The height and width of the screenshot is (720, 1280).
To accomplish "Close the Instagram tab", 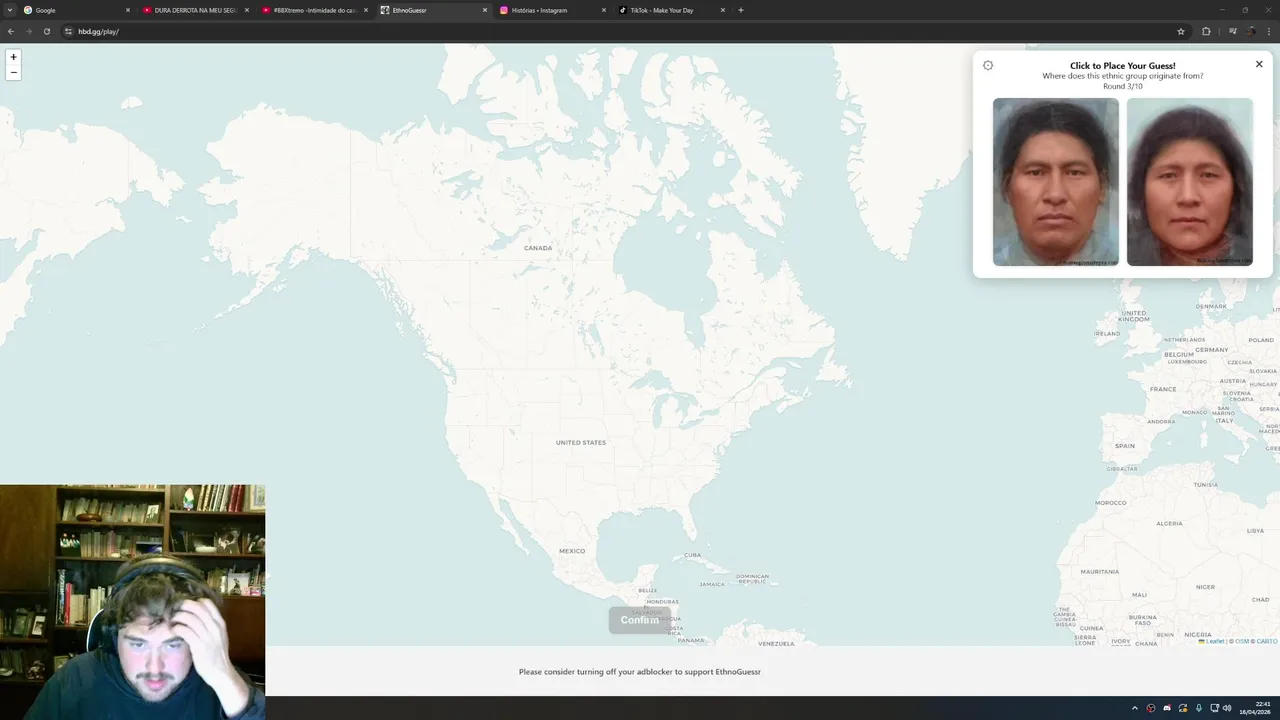I will [604, 10].
